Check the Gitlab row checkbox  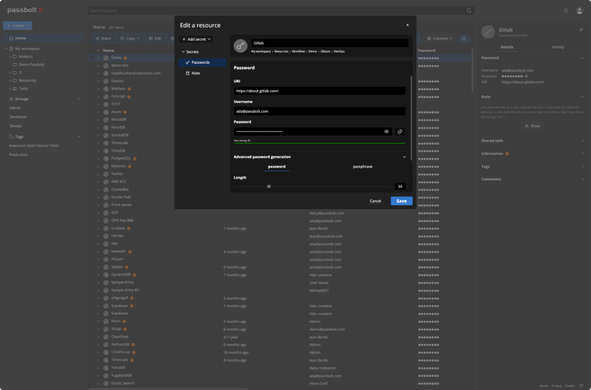[x=92, y=58]
